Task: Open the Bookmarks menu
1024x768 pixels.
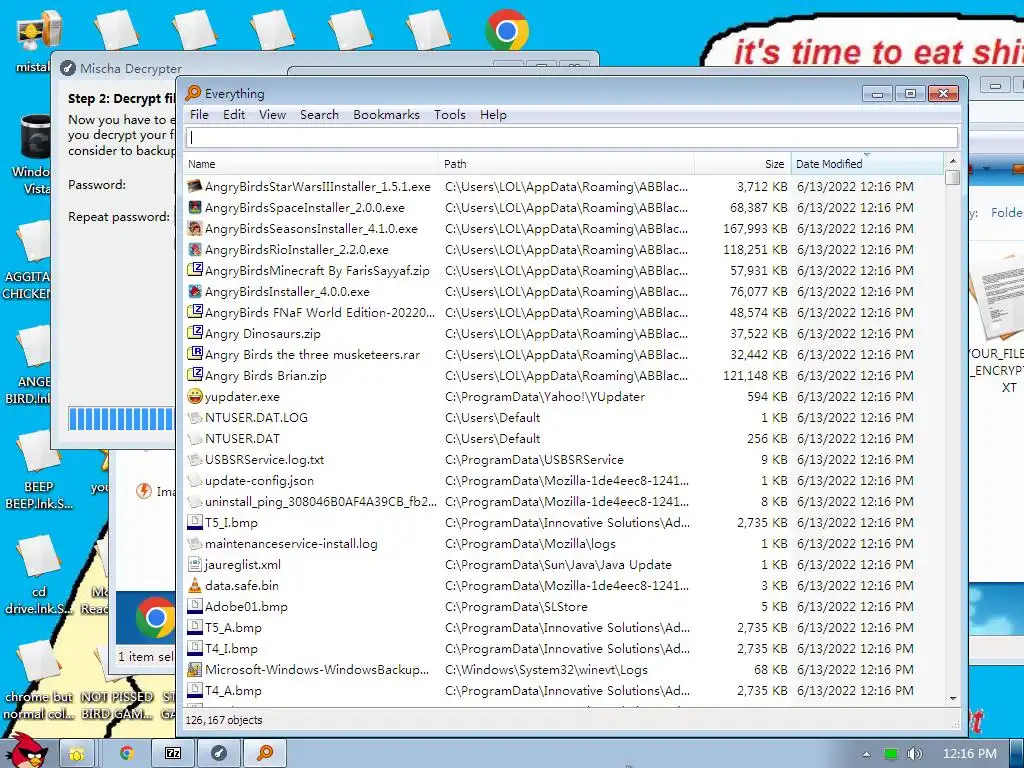Action: point(386,114)
